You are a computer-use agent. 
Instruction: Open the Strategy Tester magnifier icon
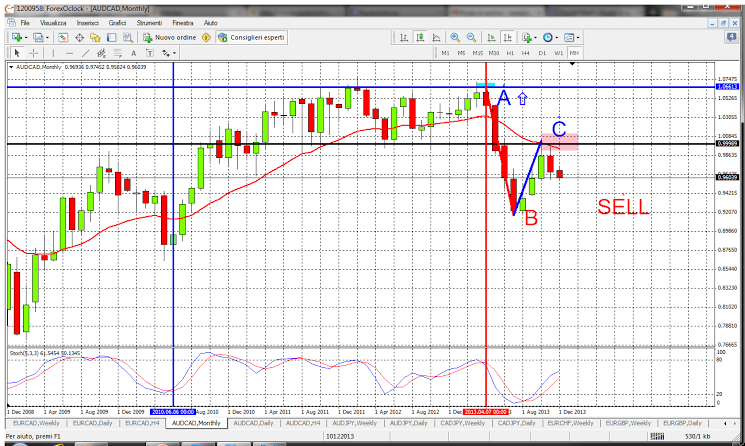(x=127, y=37)
